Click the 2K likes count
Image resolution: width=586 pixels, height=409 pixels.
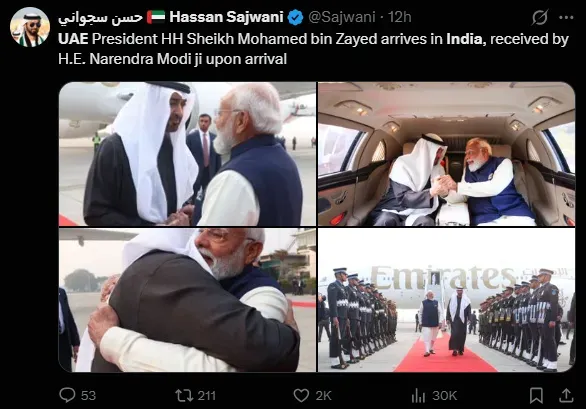[x=323, y=396]
